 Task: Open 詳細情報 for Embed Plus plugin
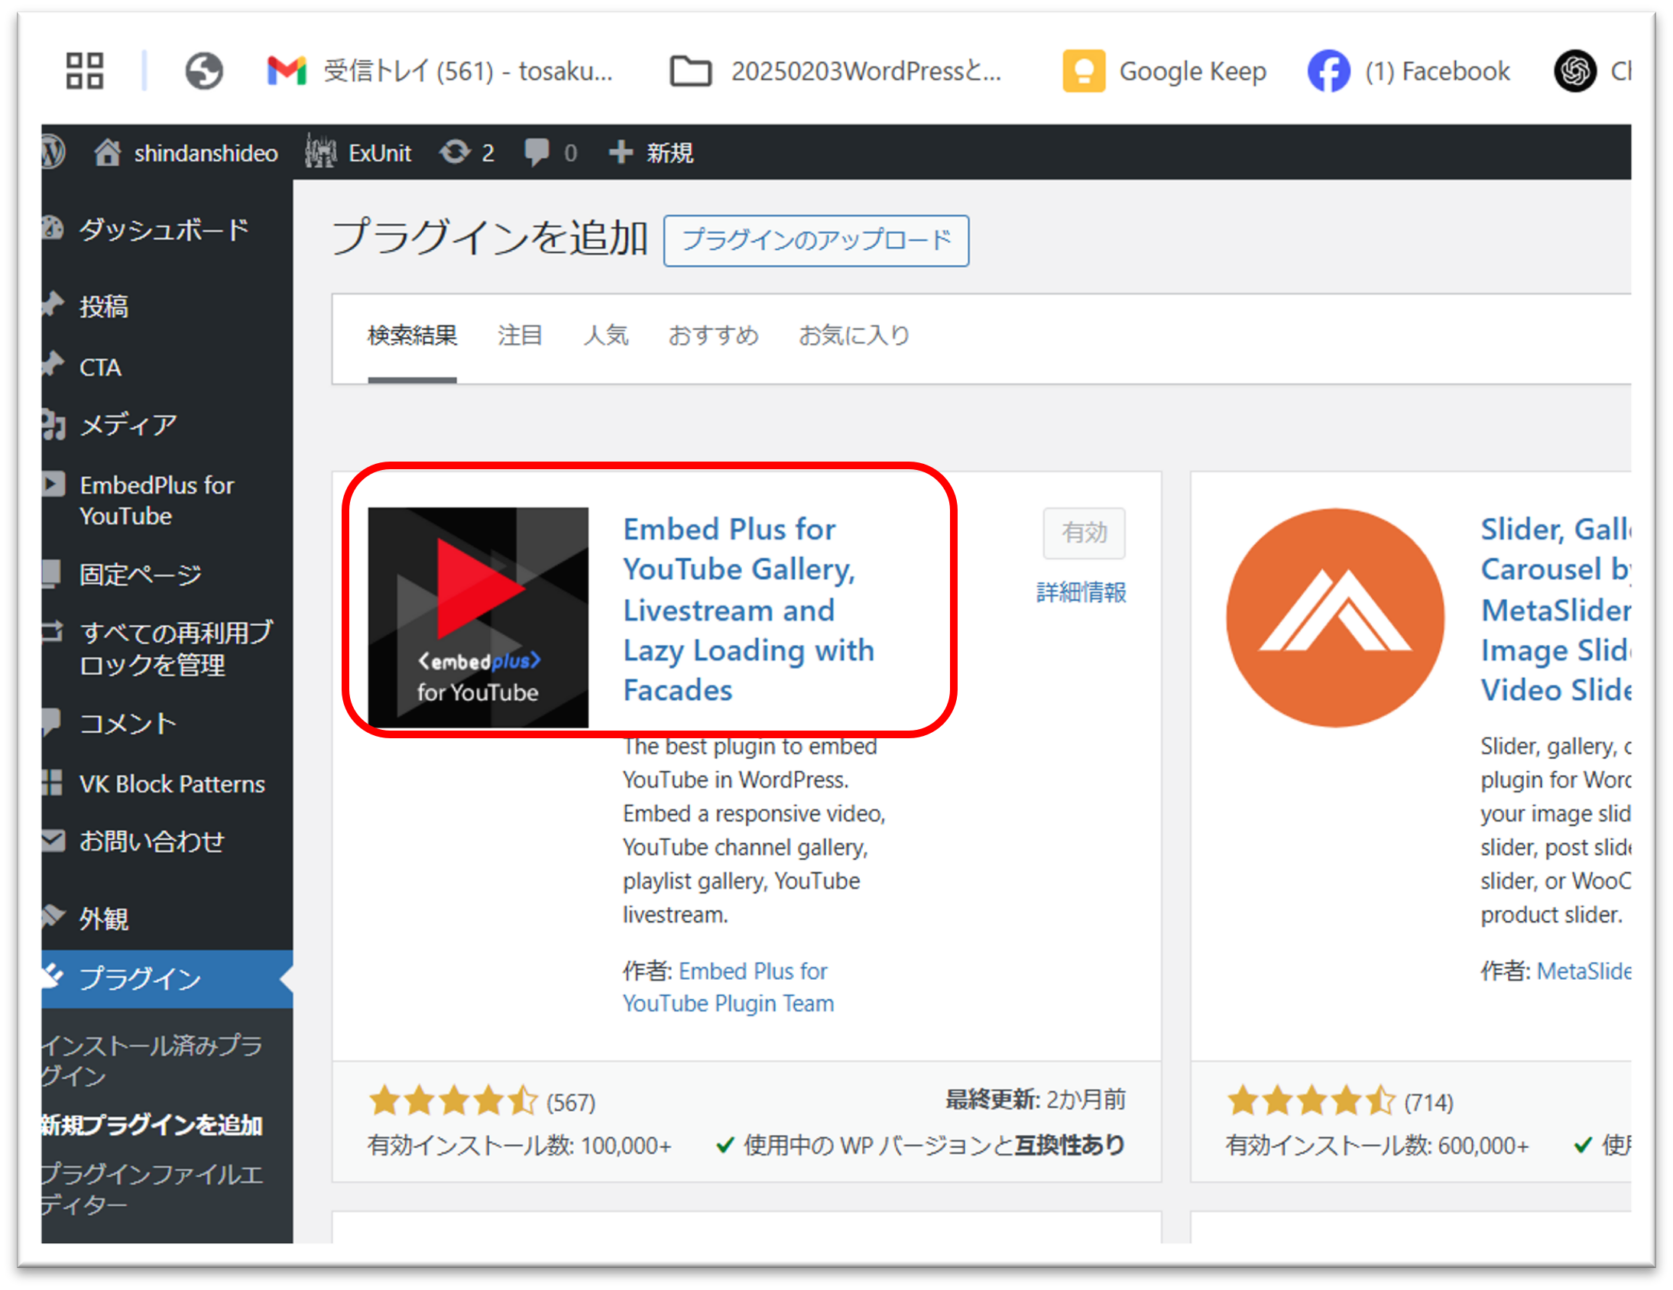[x=1081, y=593]
